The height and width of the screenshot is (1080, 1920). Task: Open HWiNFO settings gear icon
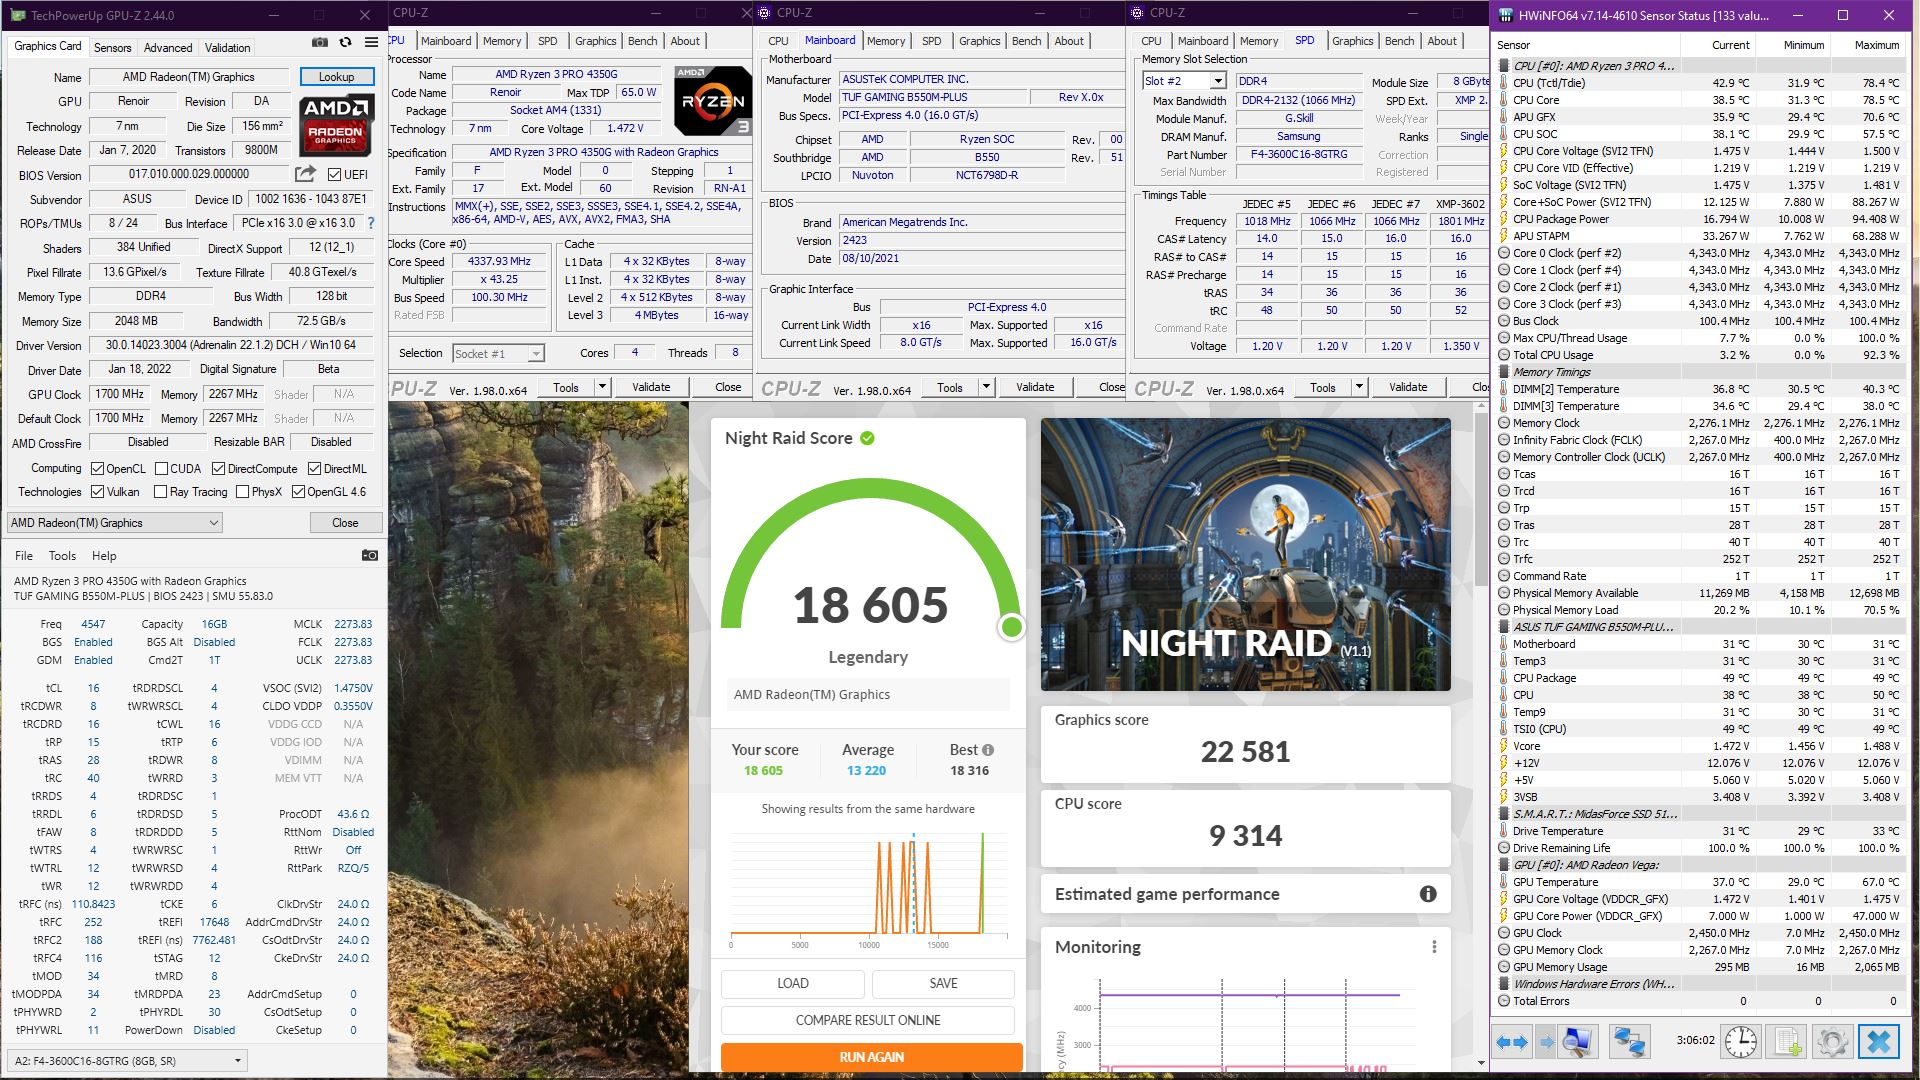[1833, 1042]
